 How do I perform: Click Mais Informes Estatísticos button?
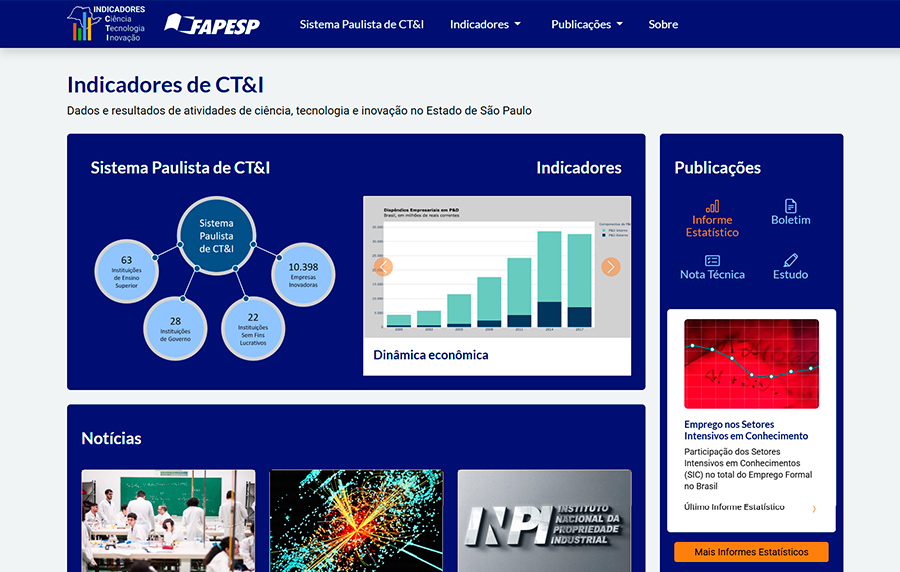751,552
